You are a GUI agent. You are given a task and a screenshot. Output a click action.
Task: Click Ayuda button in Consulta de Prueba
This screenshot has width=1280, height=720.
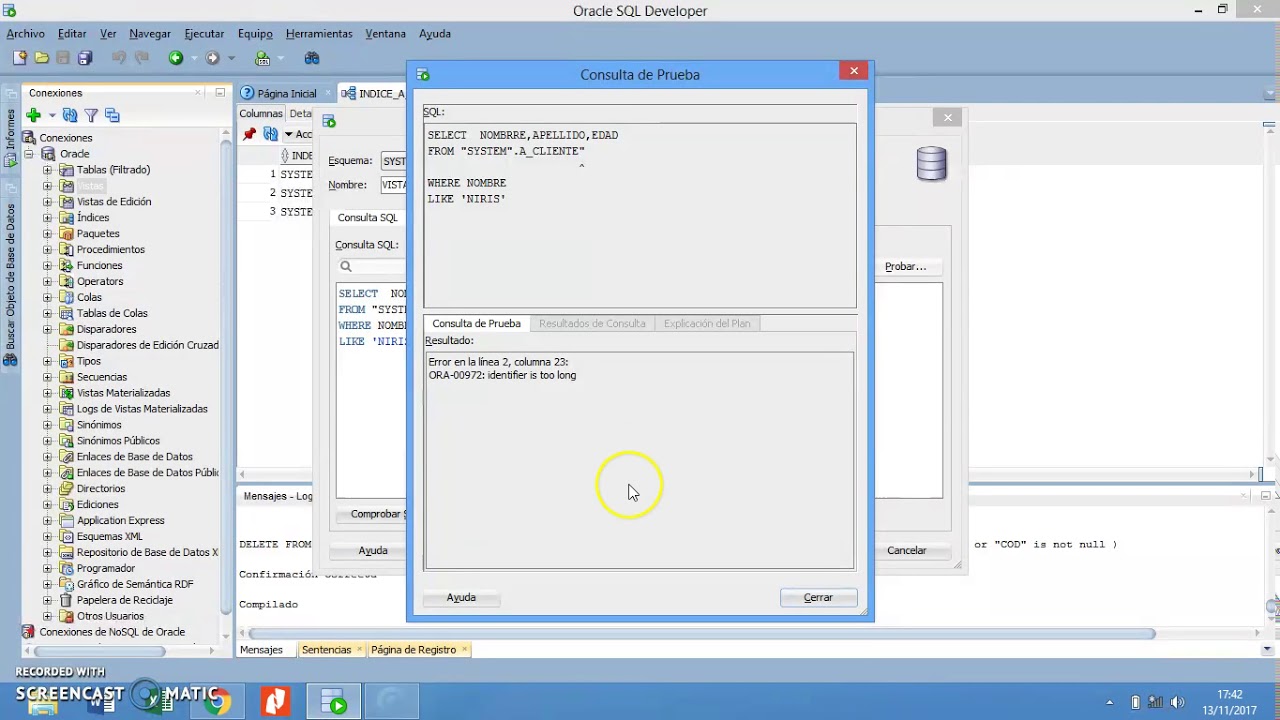click(461, 597)
